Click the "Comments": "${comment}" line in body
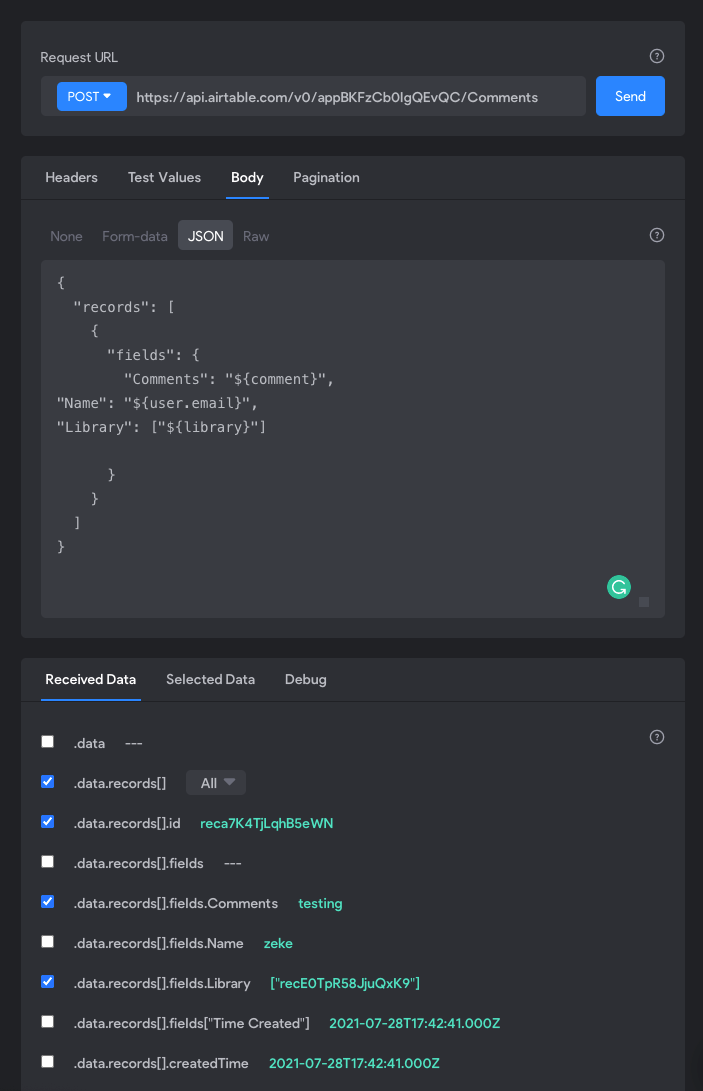The image size is (703, 1091). (x=229, y=379)
